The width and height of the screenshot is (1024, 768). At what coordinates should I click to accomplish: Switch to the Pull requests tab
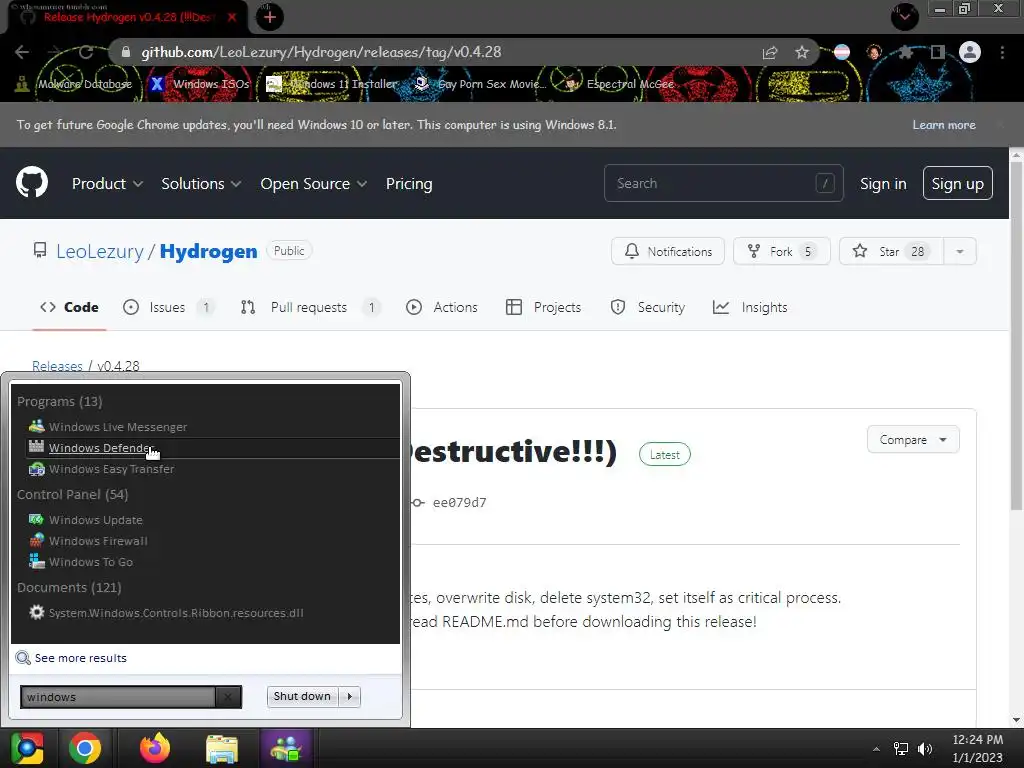(x=310, y=307)
